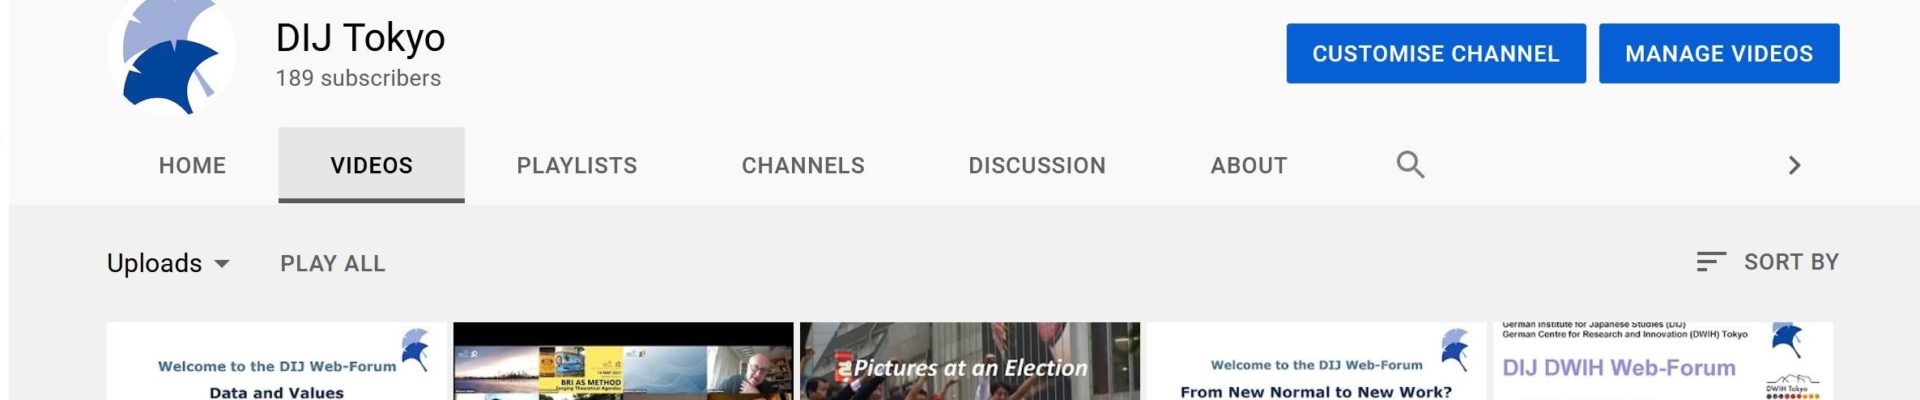Open the Playlists tab
Screen dimensions: 1920x400
coord(577,165)
